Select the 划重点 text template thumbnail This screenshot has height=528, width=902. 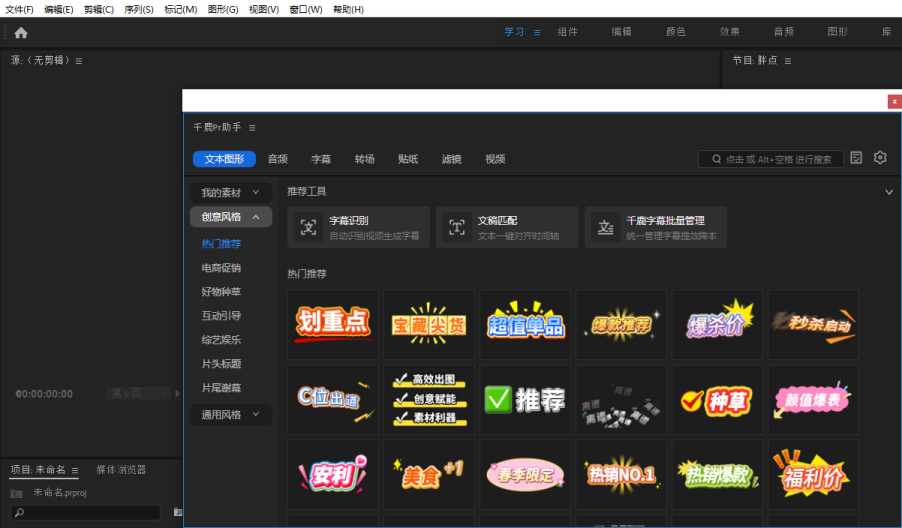coord(333,324)
